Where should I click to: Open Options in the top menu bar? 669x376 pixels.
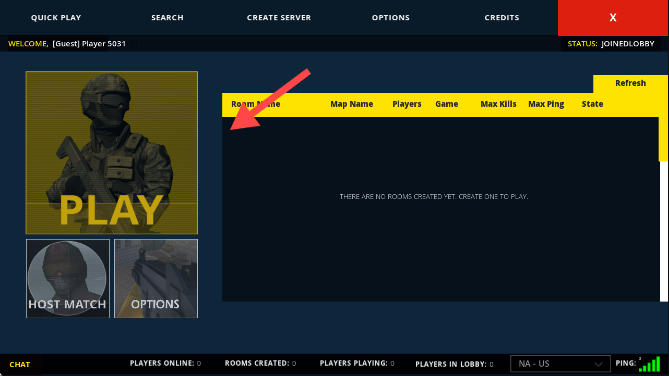point(390,17)
